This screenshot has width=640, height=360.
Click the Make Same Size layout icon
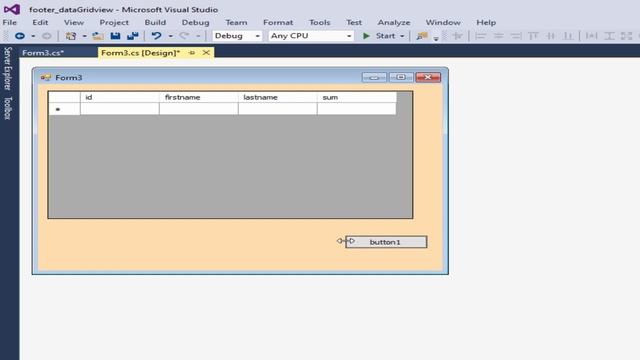coord(627,36)
